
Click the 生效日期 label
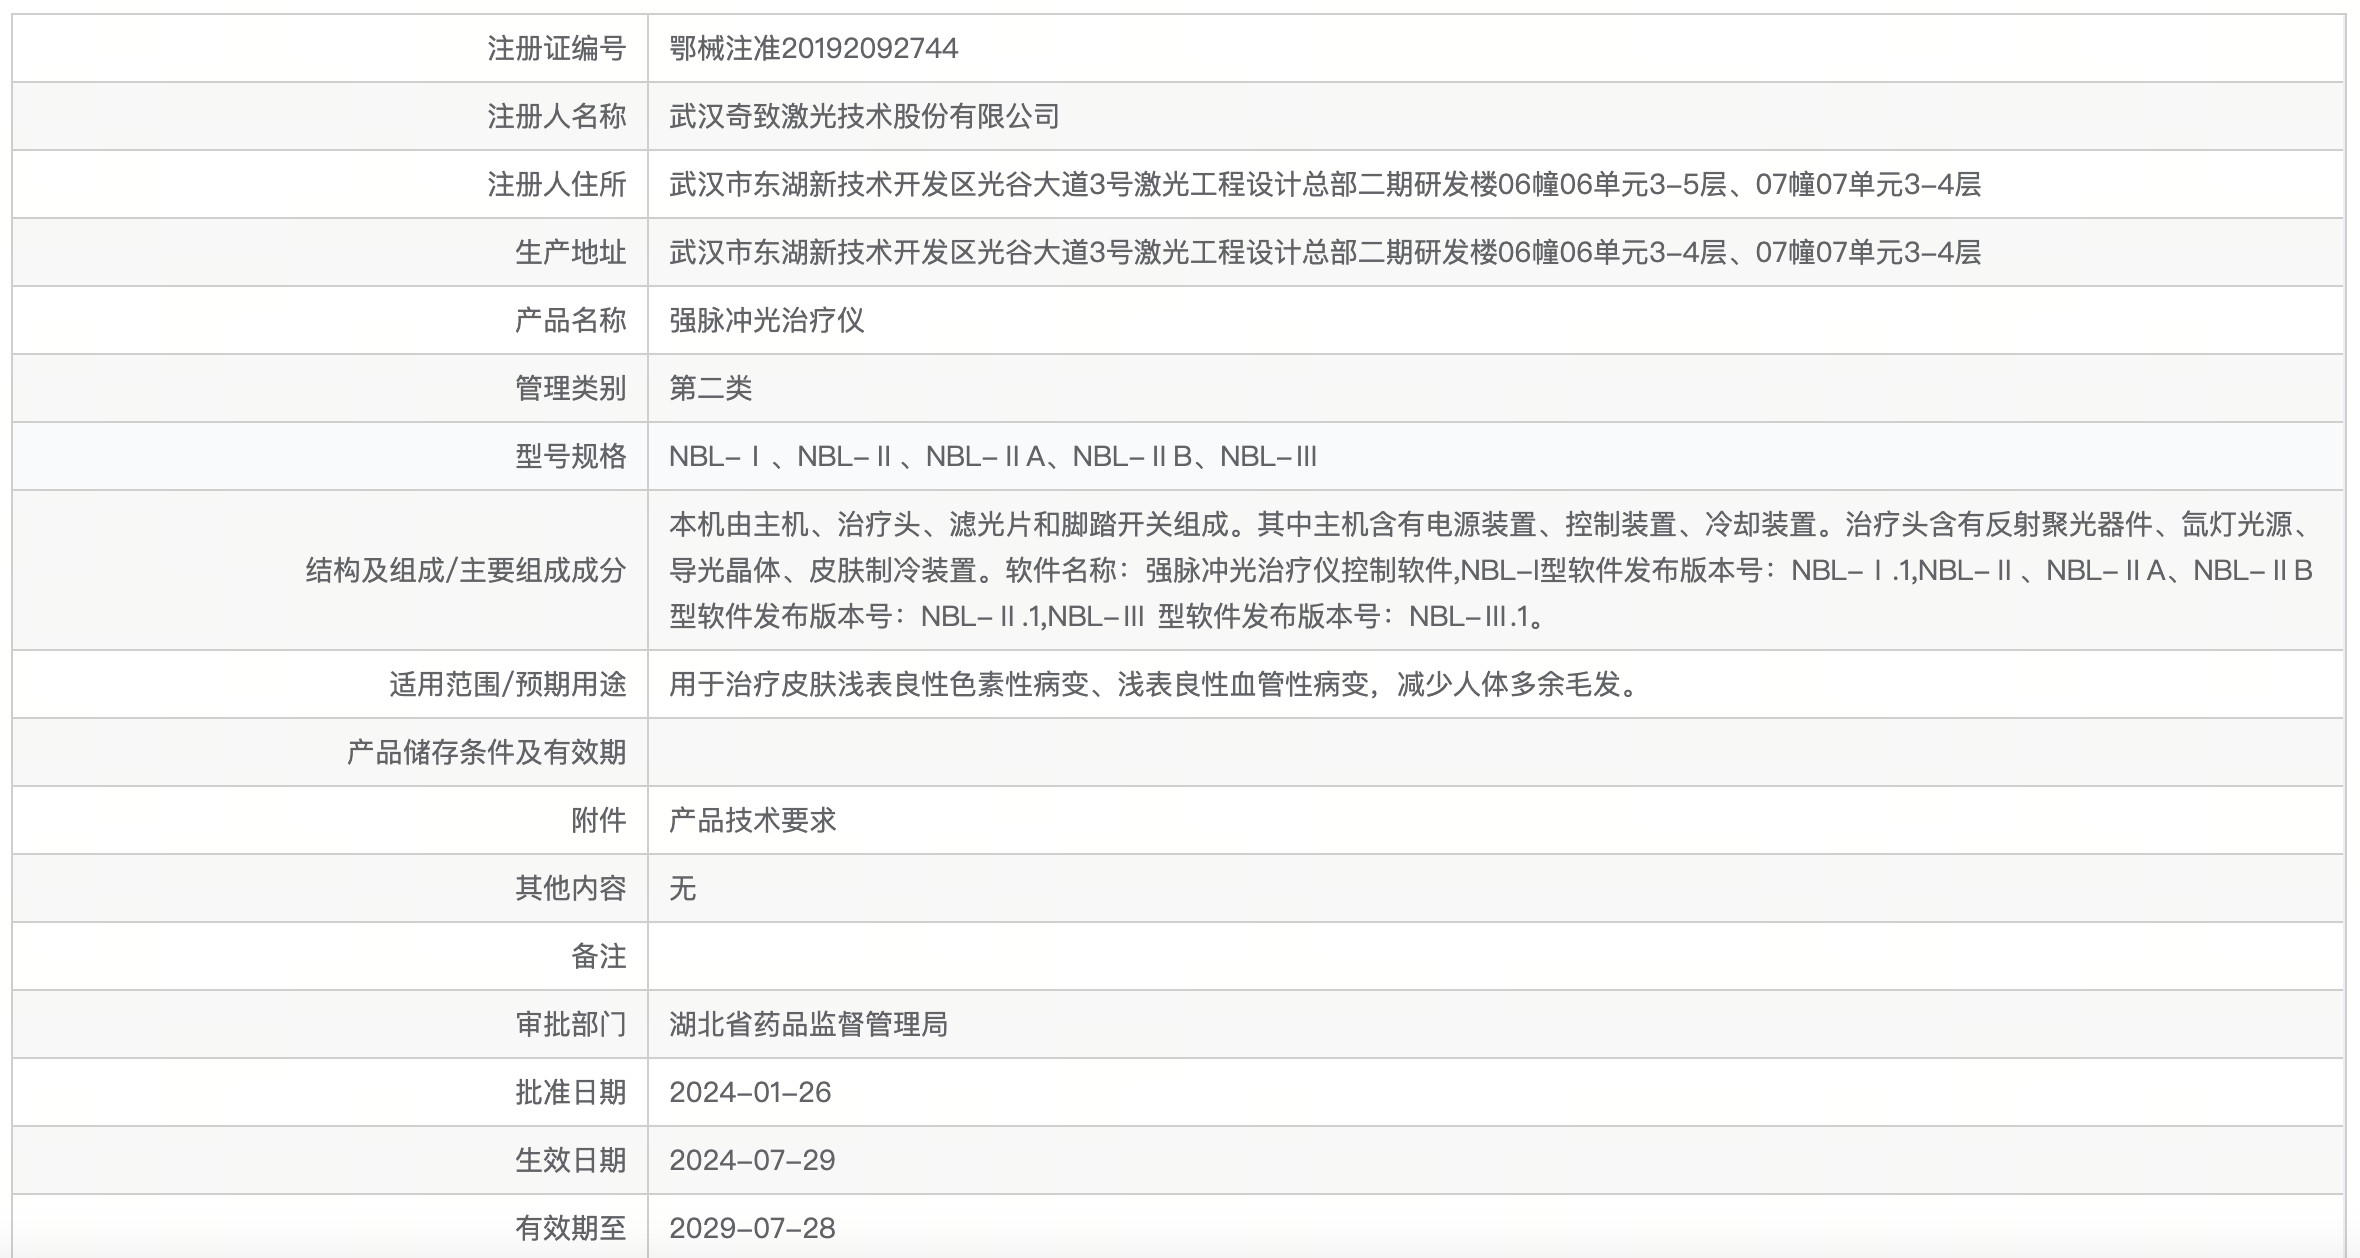570,1160
